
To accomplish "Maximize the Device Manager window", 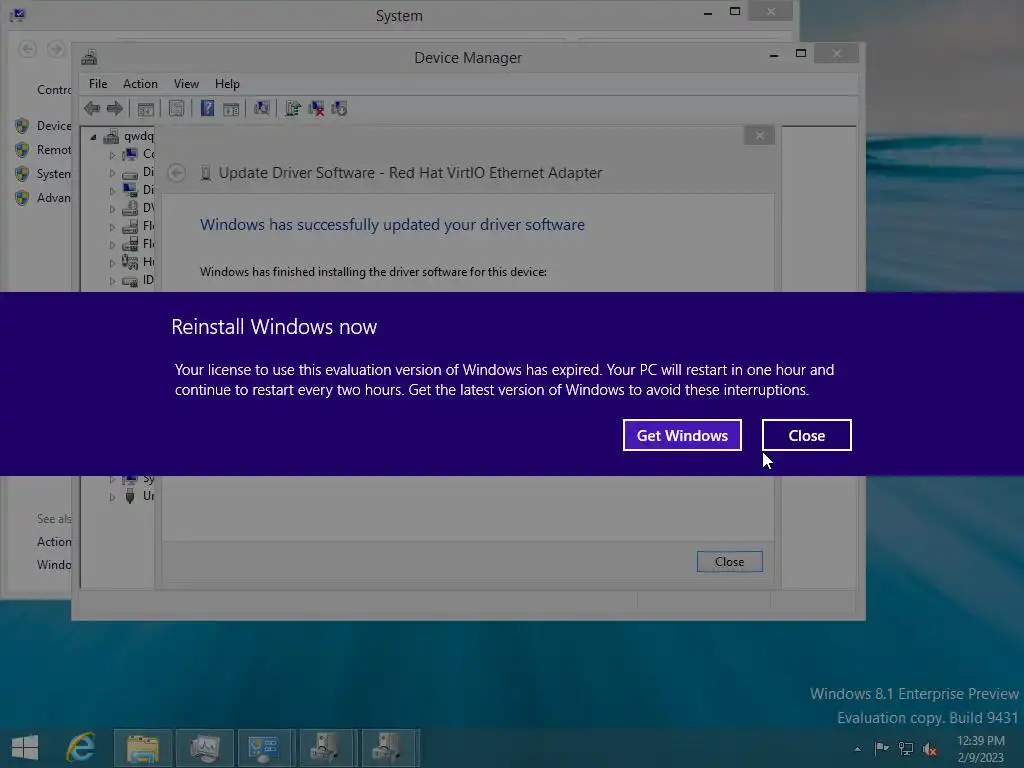I will click(801, 54).
